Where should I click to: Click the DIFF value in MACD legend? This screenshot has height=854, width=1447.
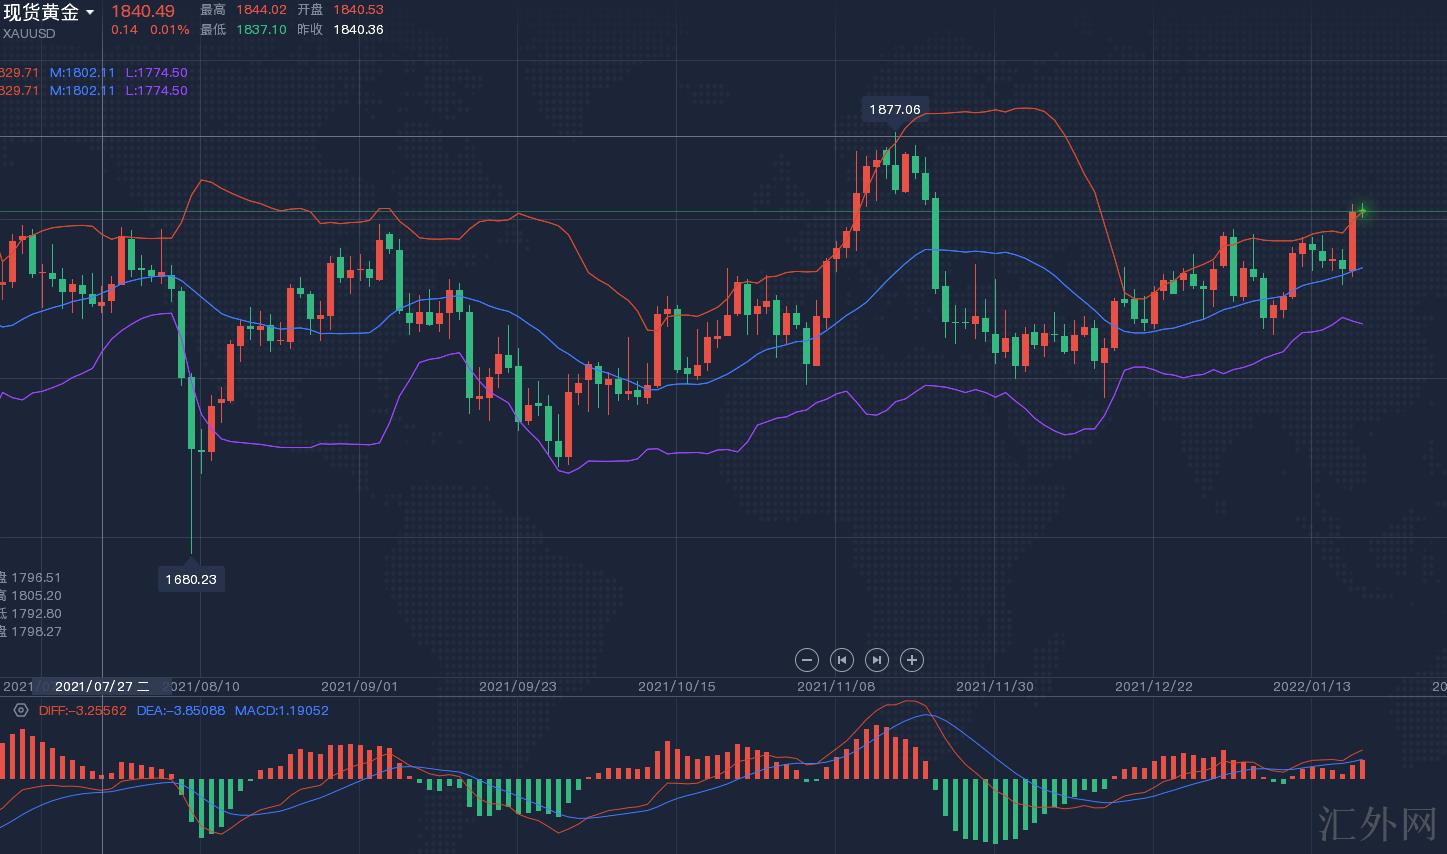[83, 710]
